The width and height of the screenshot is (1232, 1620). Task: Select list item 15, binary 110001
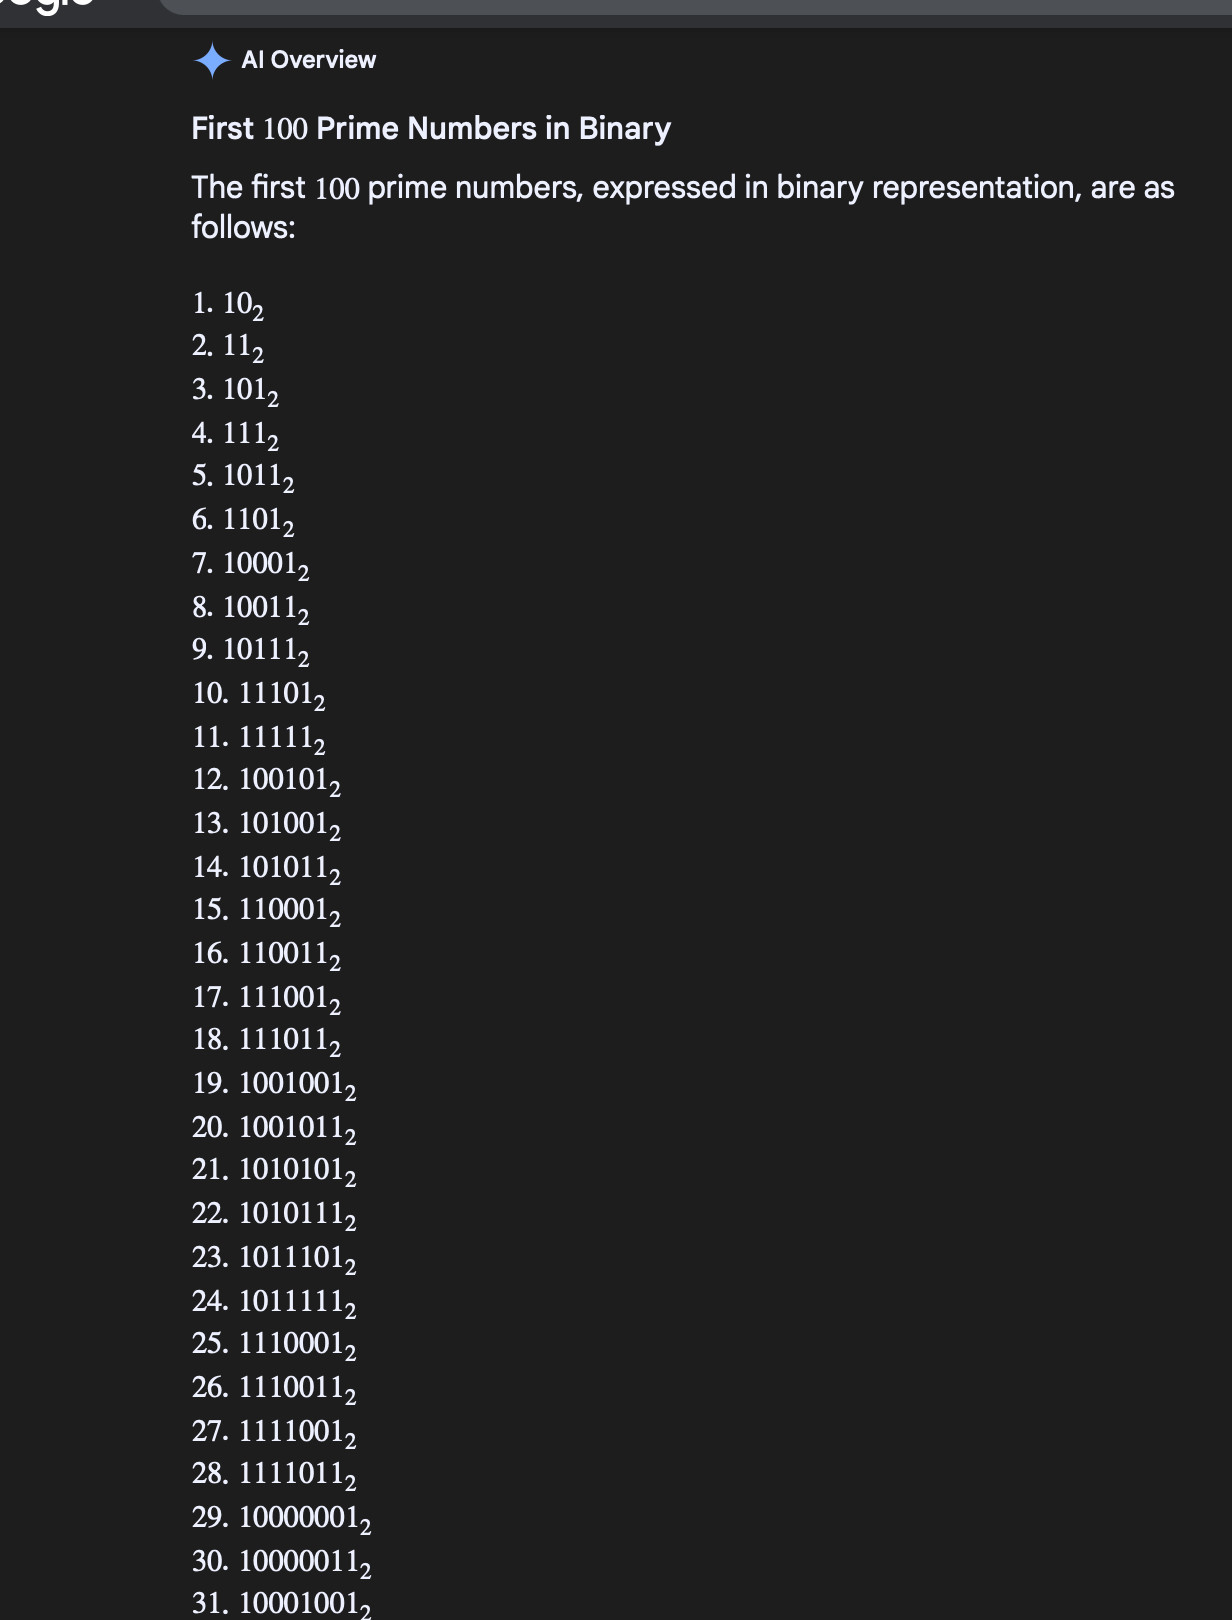pyautogui.click(x=266, y=910)
